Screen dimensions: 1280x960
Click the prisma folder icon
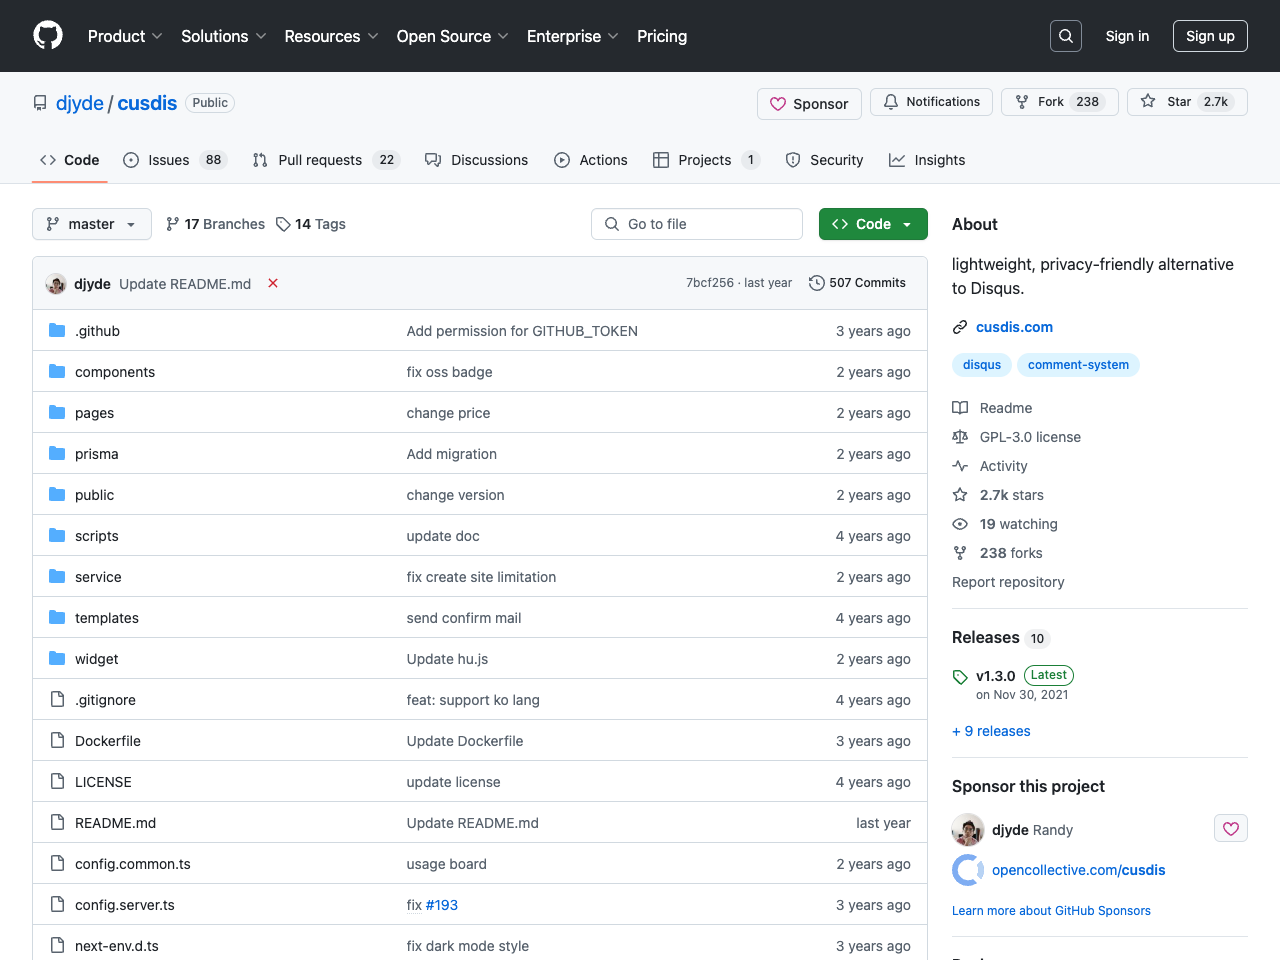(x=57, y=454)
